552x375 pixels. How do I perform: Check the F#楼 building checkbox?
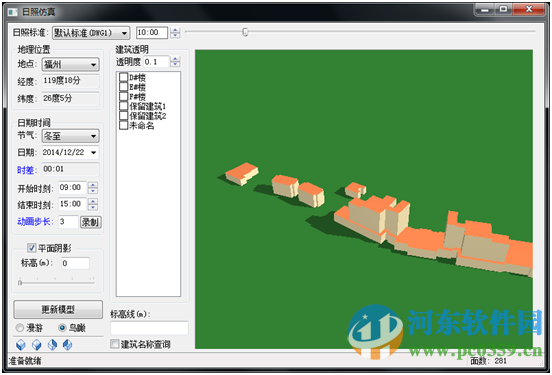click(123, 96)
